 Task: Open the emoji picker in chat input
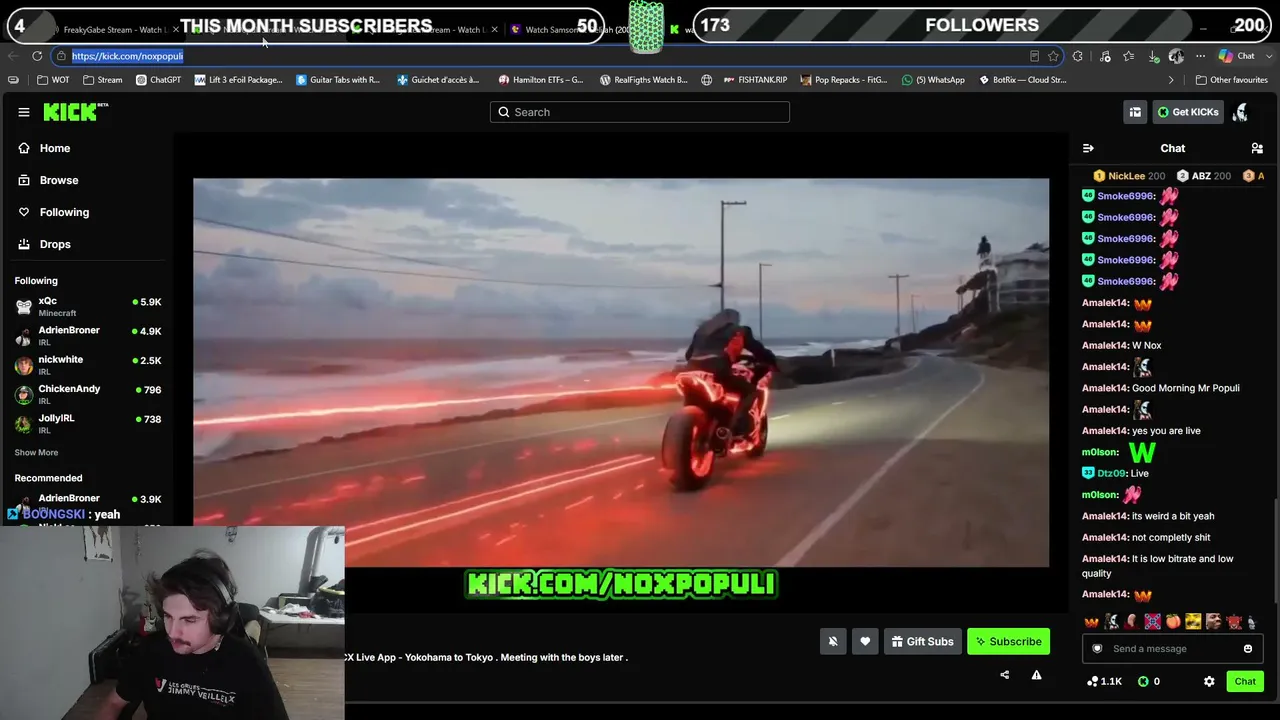click(1248, 649)
